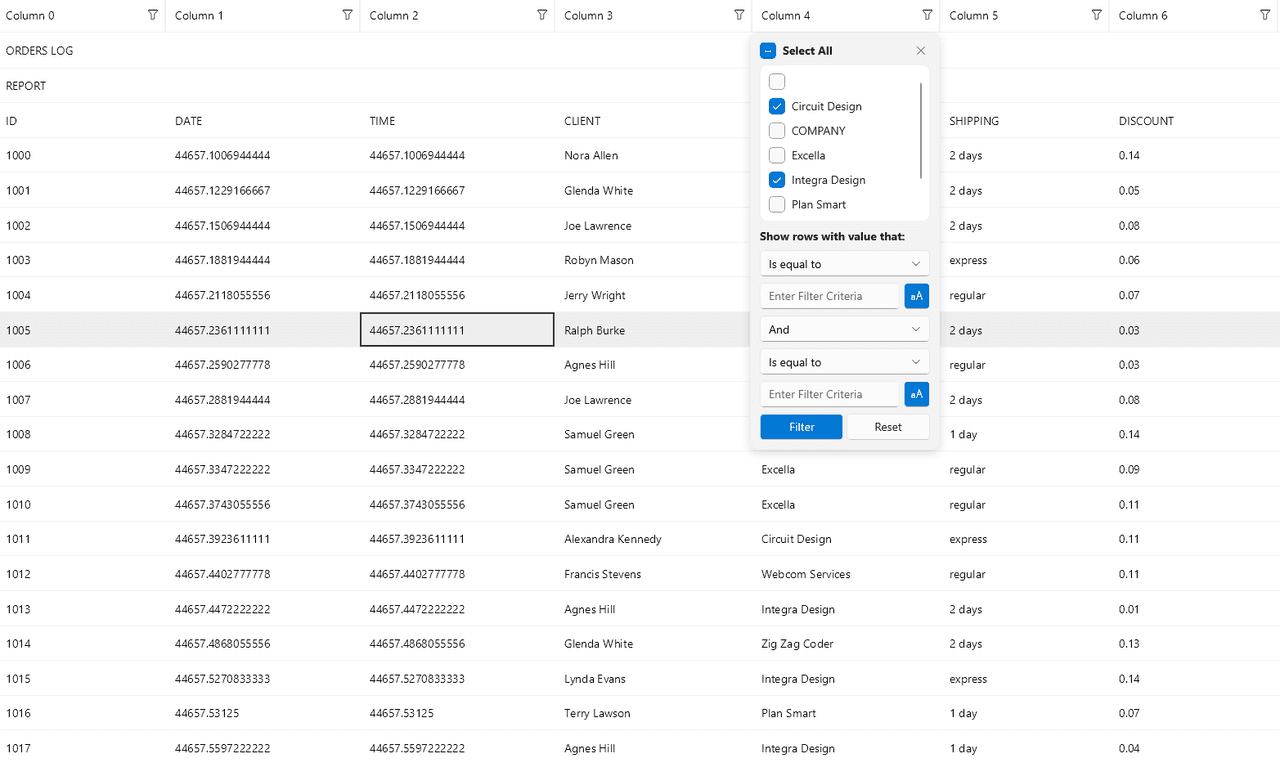Open the filter icon for Column 3
The image size is (1280, 762).
tap(739, 15)
